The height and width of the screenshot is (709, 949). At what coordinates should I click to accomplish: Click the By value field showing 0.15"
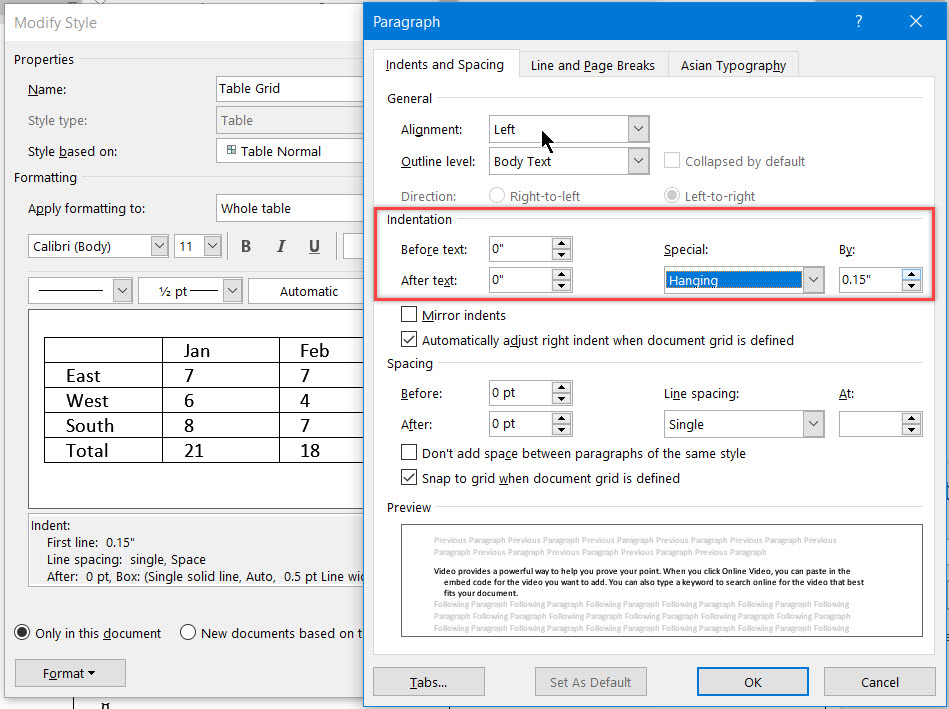point(870,280)
